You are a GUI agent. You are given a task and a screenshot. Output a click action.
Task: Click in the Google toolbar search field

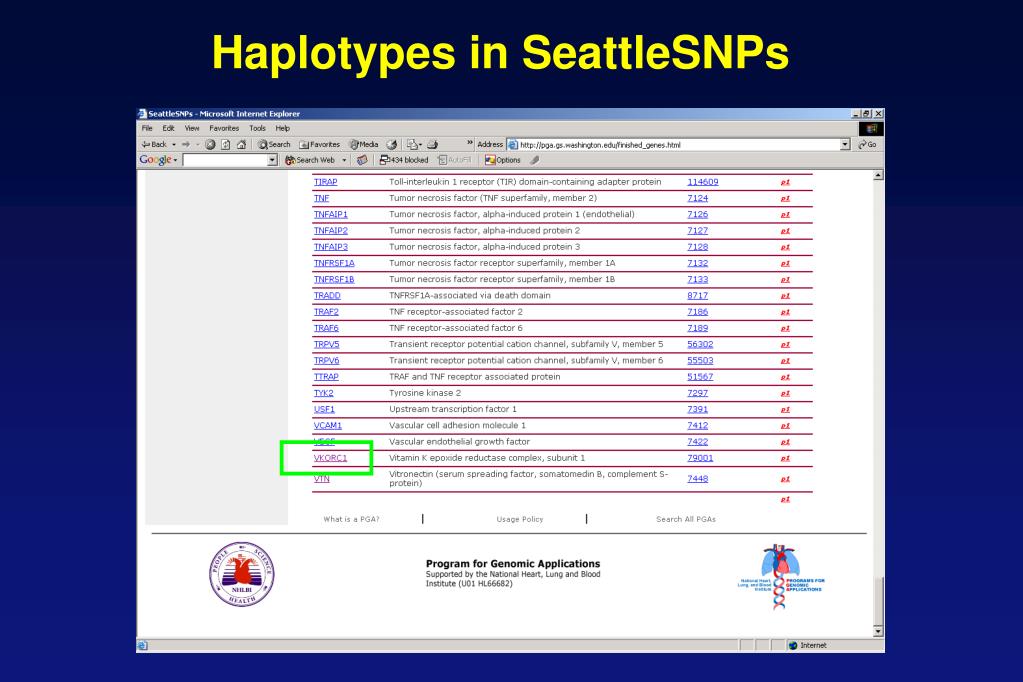(225, 160)
